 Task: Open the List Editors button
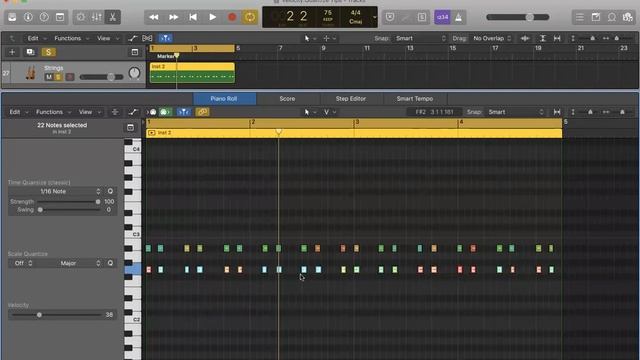(580, 17)
